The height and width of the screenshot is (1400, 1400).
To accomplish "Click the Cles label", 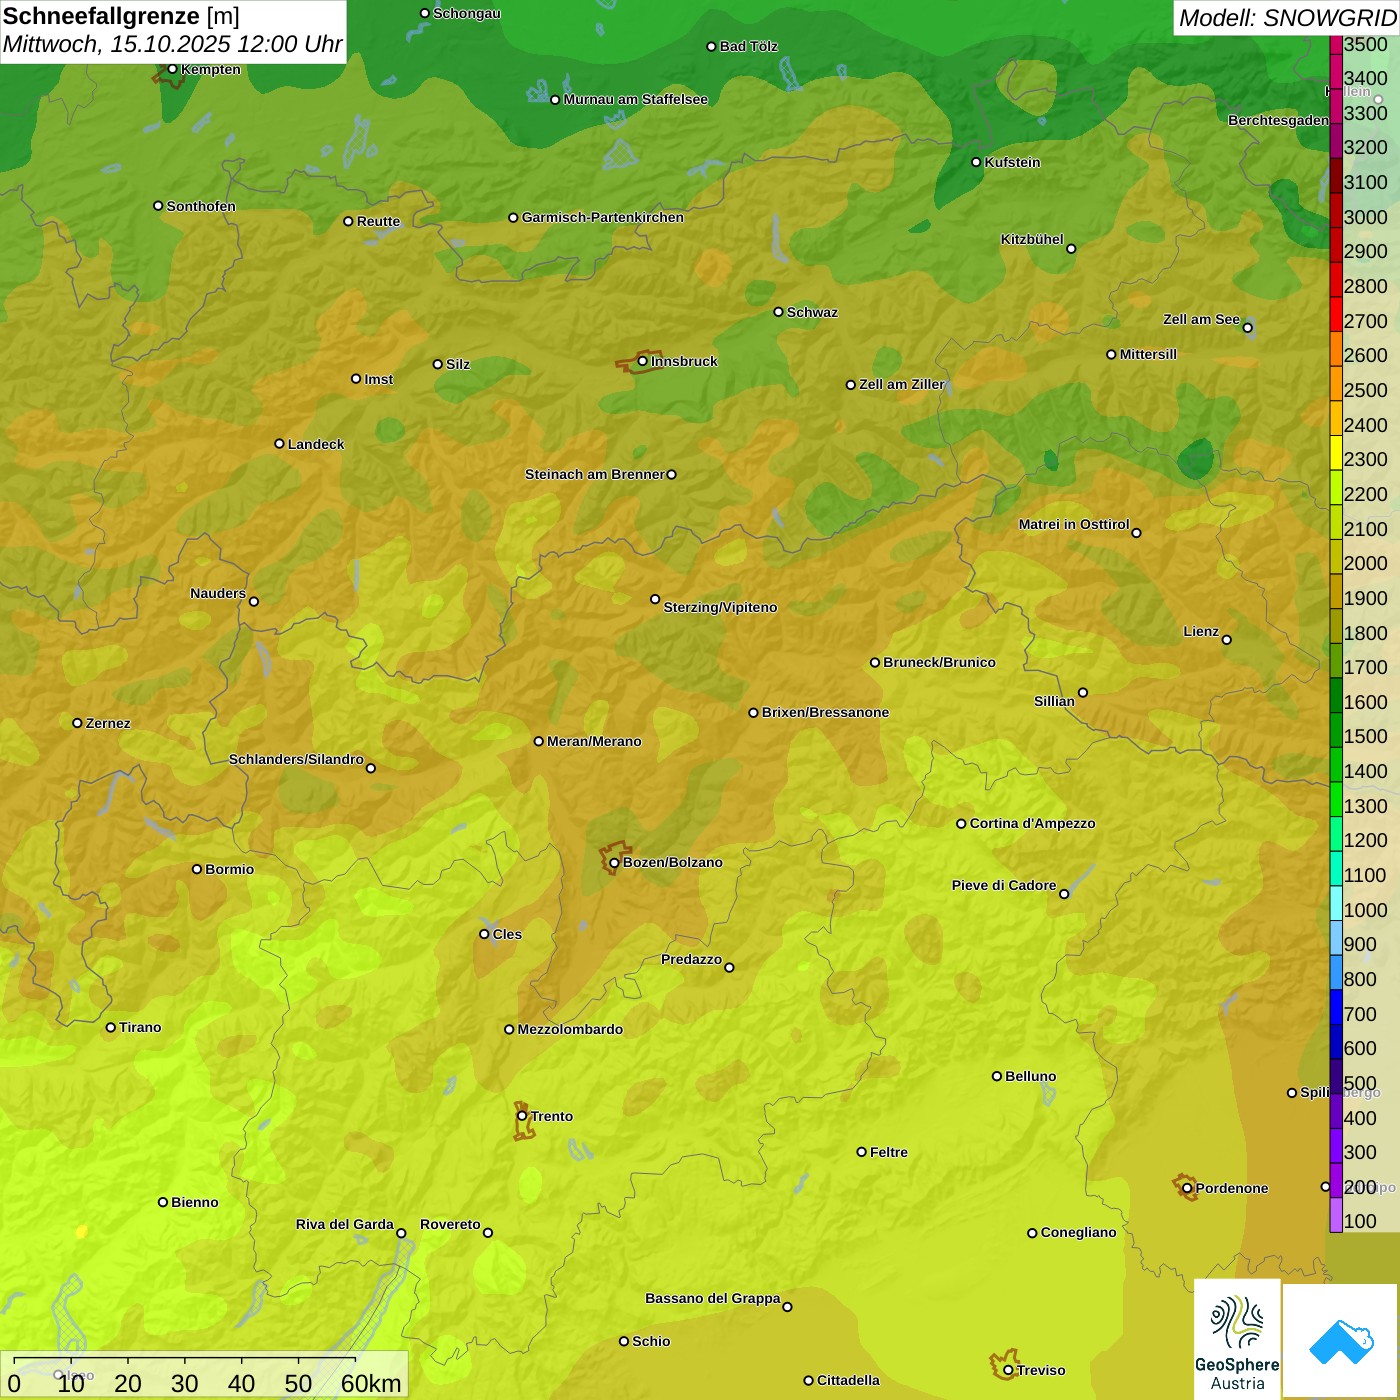I will [x=507, y=934].
